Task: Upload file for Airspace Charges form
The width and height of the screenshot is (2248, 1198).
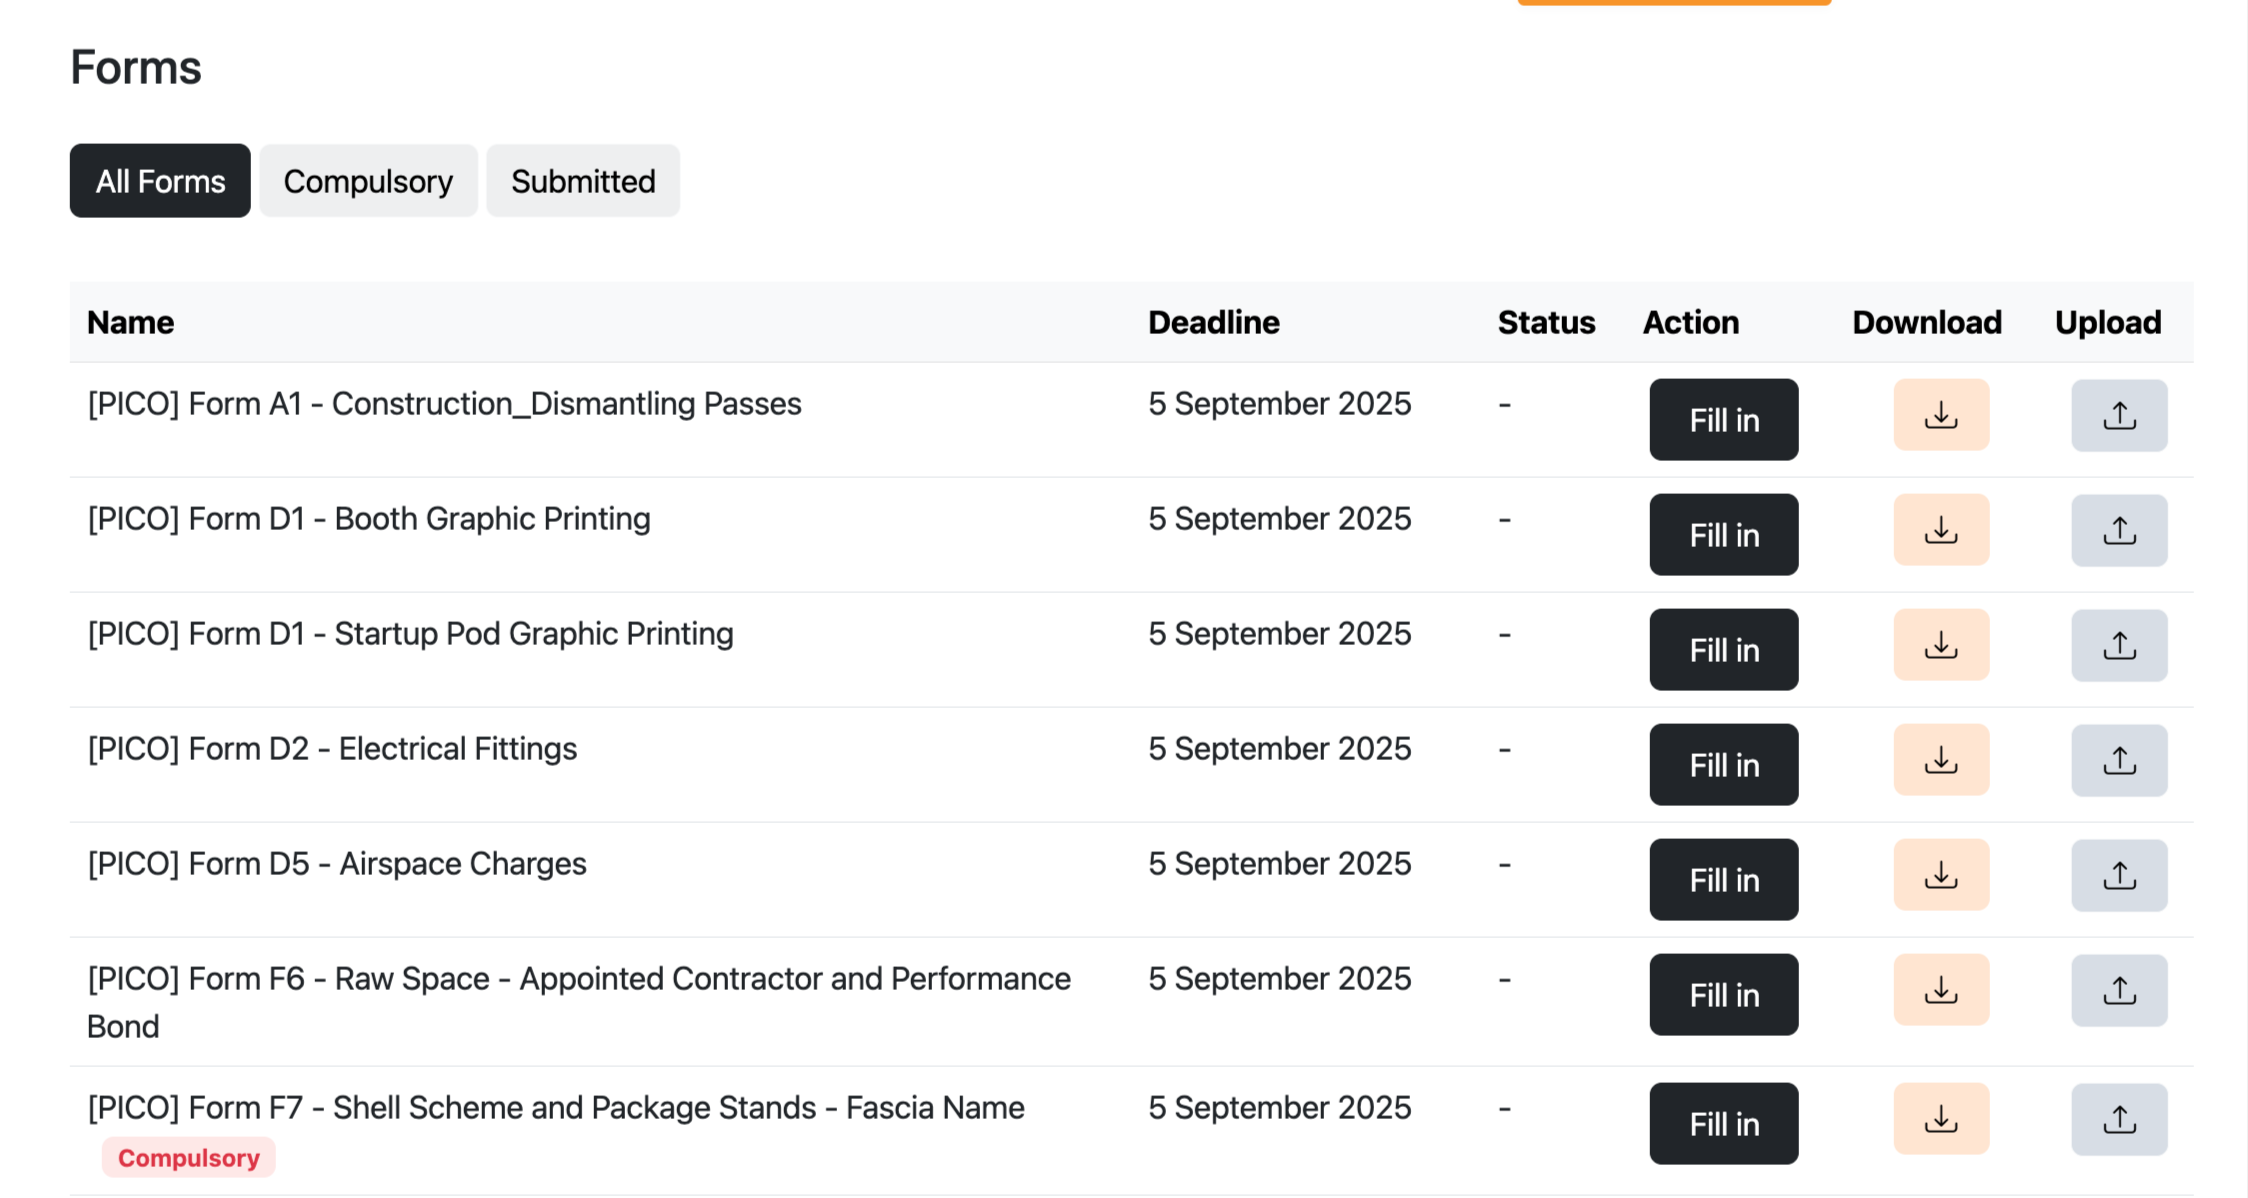Action: coord(2118,875)
